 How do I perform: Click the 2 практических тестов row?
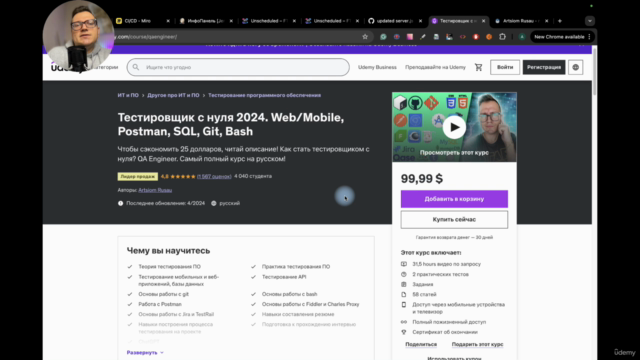(x=435, y=274)
